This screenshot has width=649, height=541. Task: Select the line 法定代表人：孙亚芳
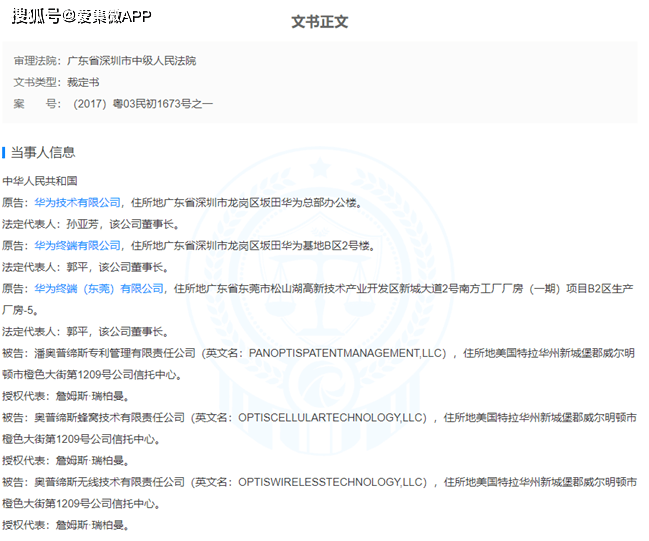[50, 224]
